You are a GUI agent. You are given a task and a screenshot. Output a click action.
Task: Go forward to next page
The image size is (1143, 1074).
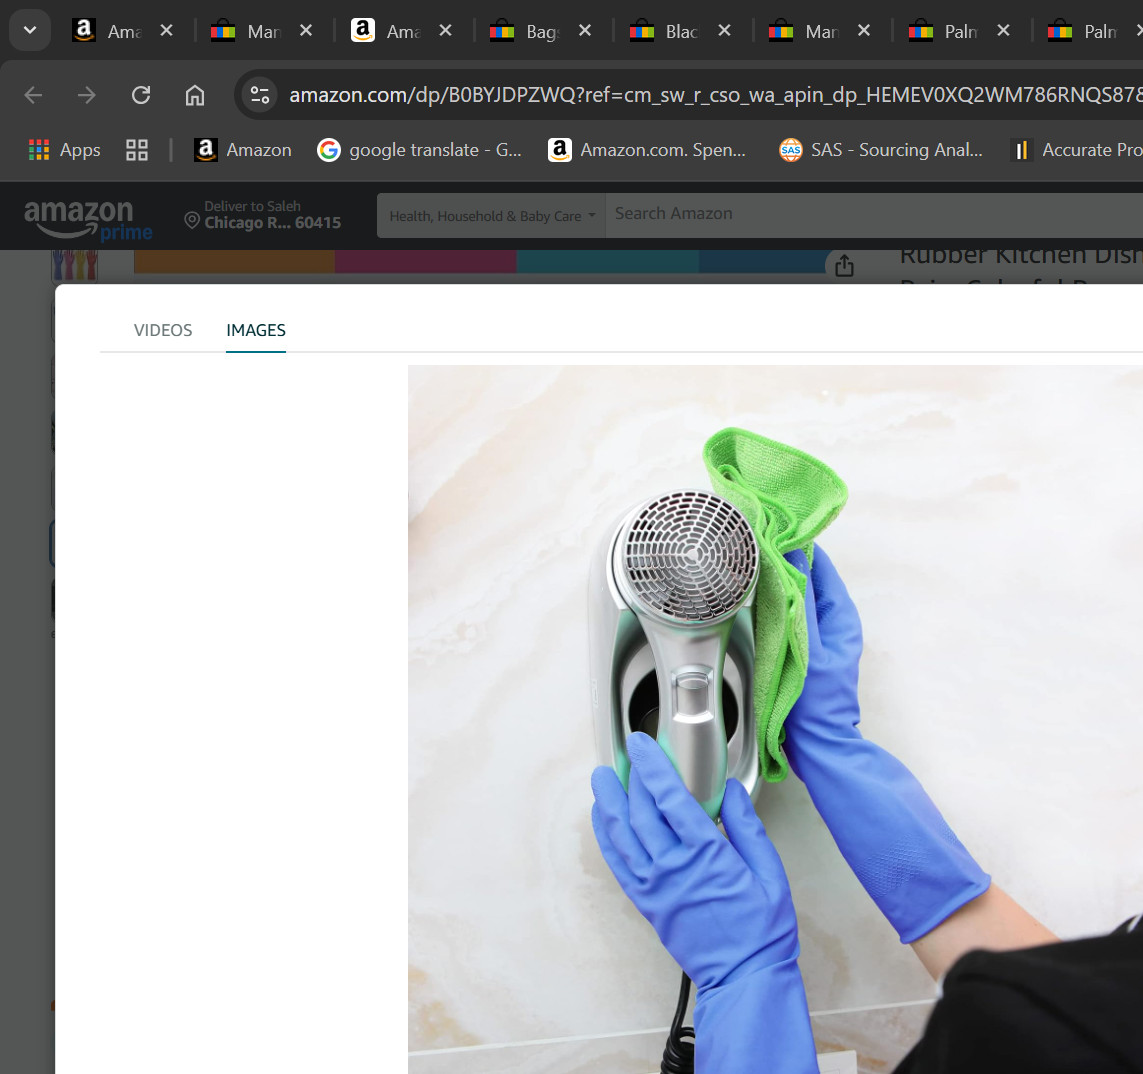tap(87, 95)
